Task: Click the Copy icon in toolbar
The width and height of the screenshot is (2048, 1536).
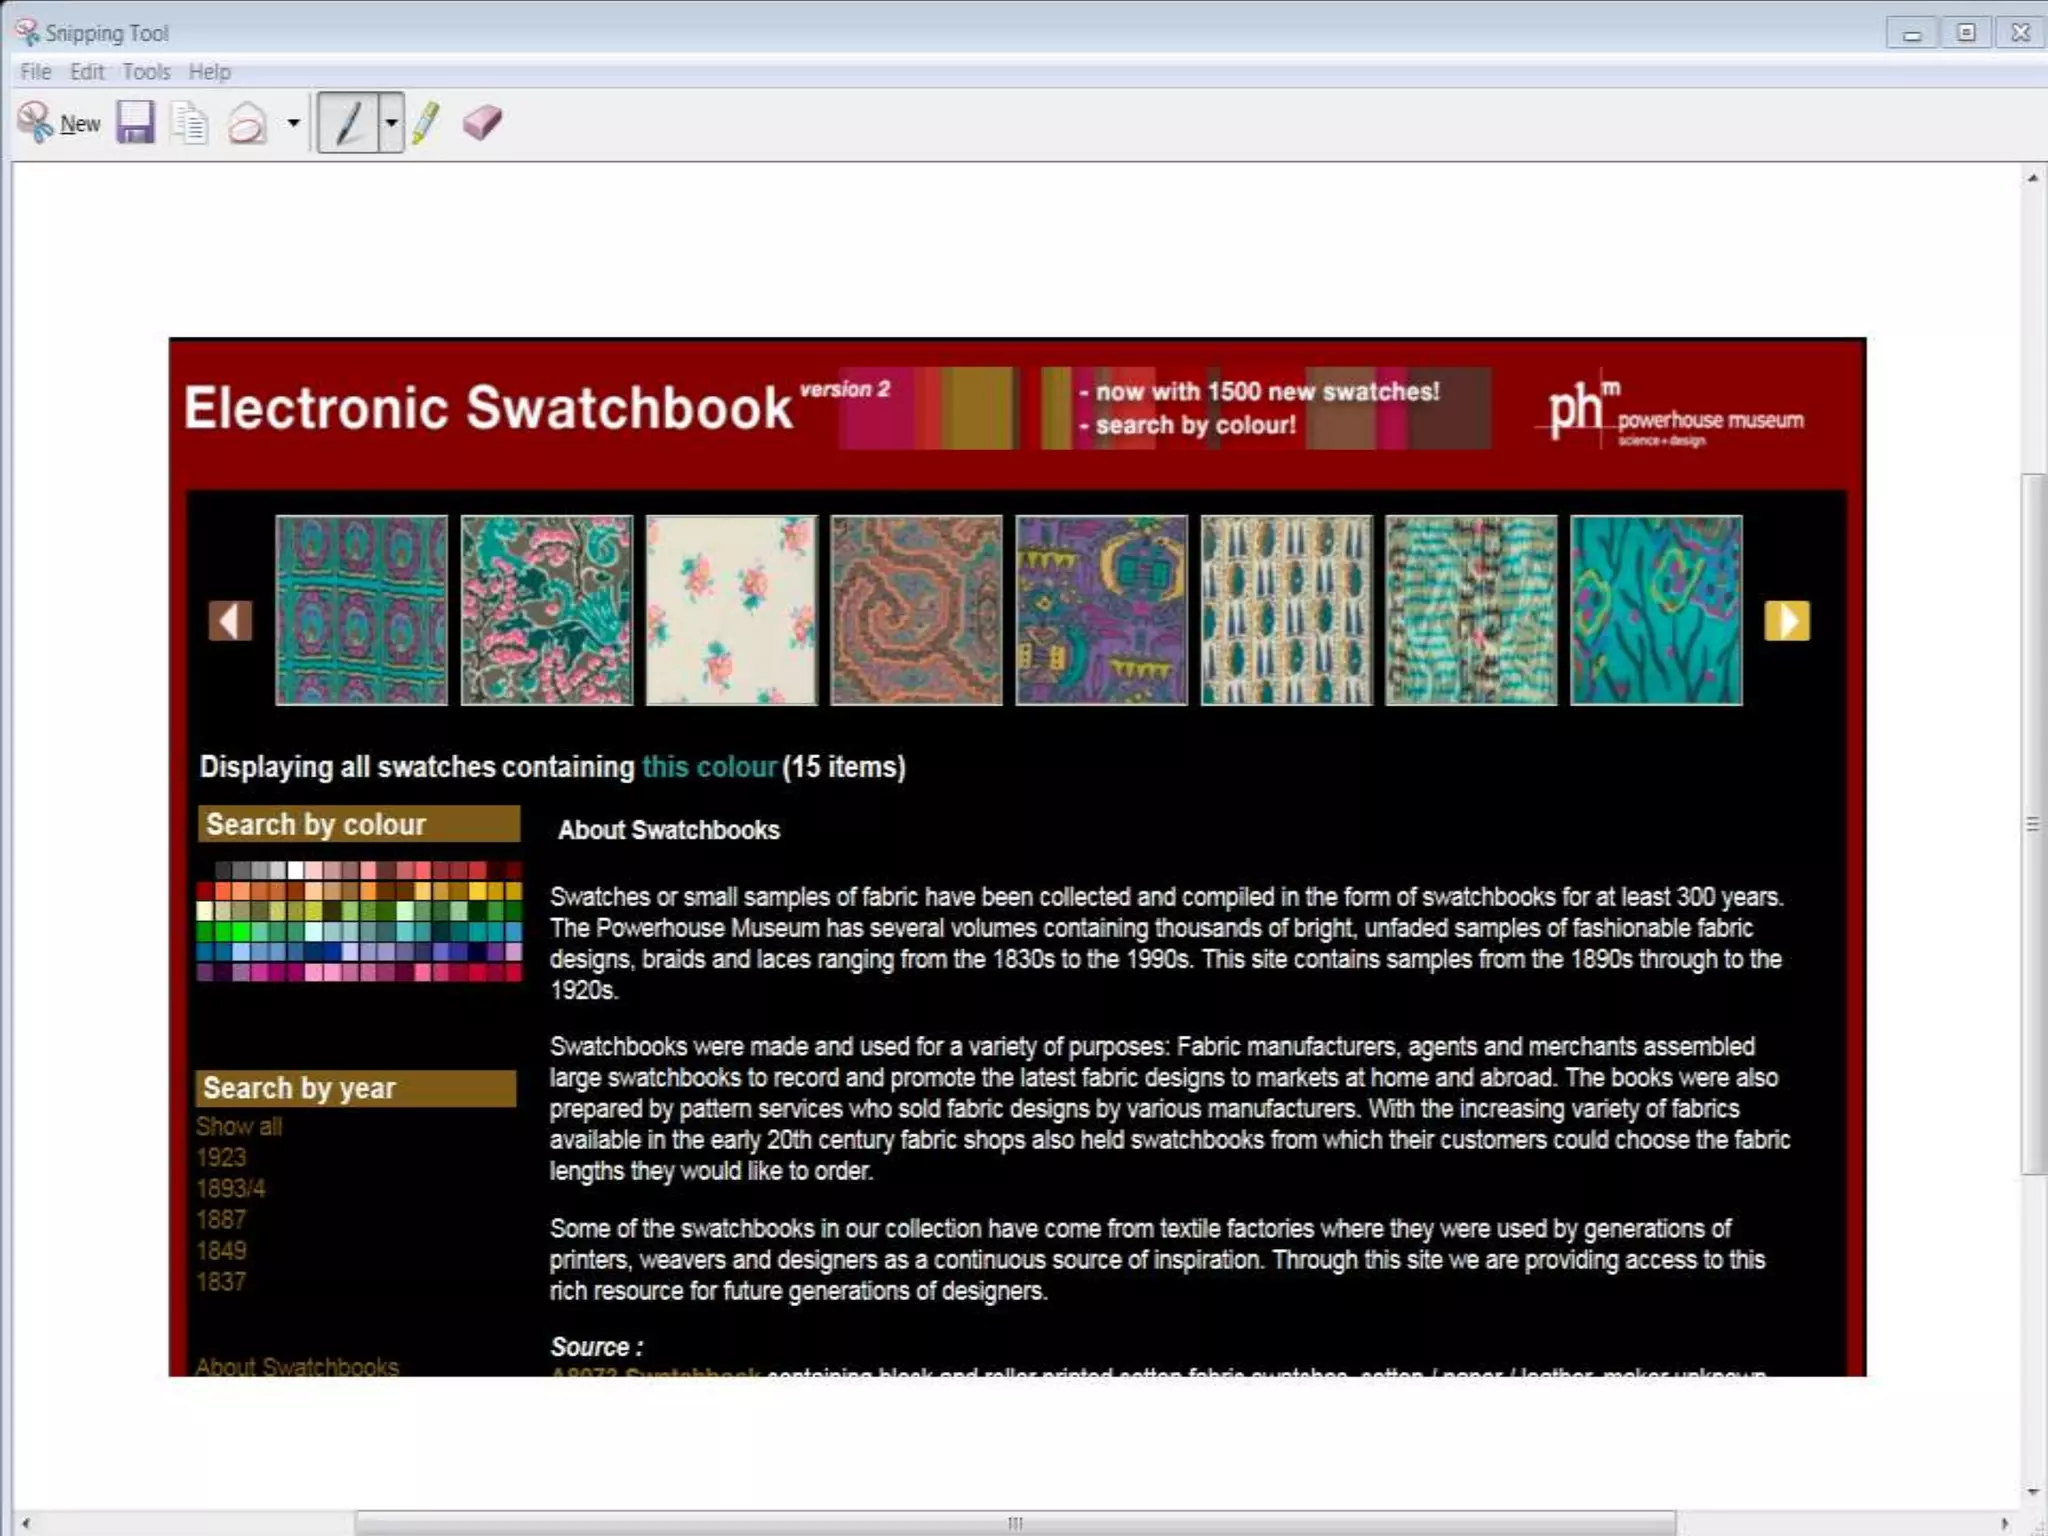Action: click(190, 124)
